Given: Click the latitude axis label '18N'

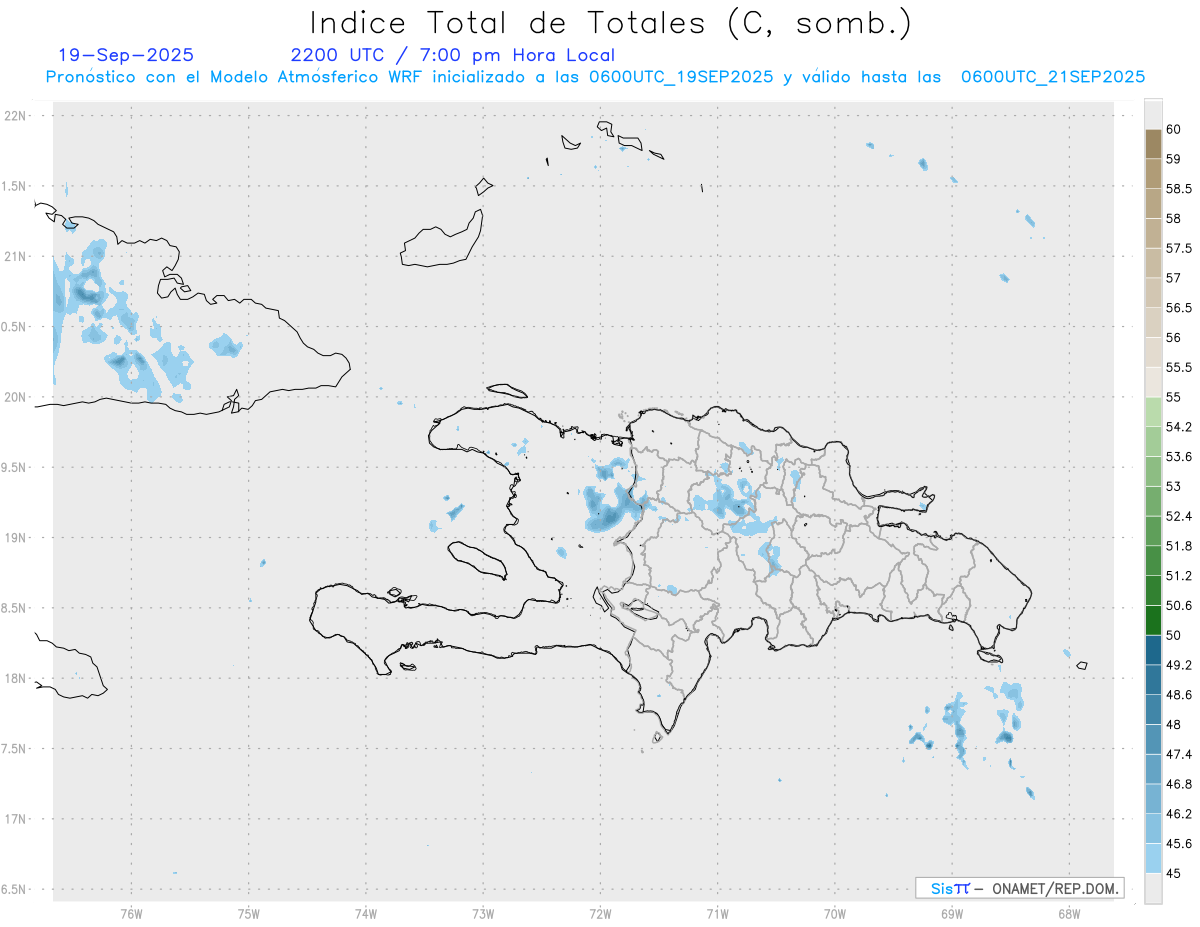Looking at the screenshot, I should coord(17,678).
